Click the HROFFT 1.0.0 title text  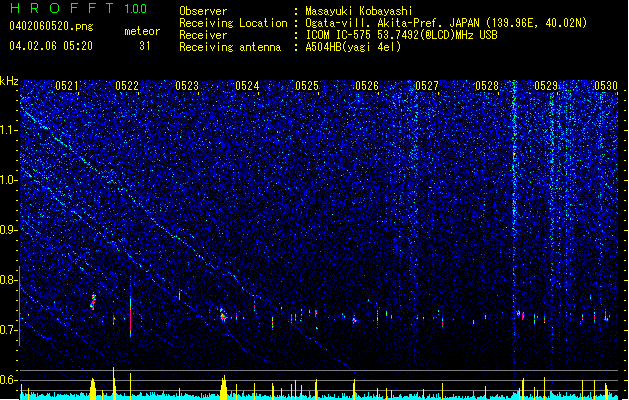click(x=79, y=8)
